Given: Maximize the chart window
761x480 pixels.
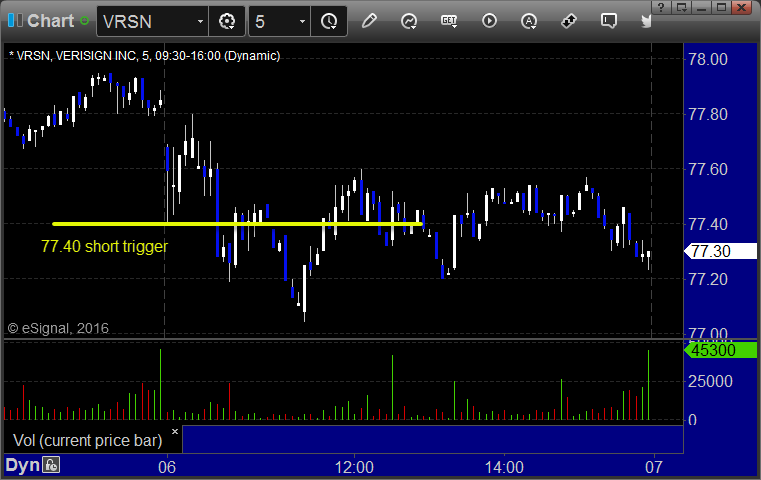Looking at the screenshot, I should 722,7.
